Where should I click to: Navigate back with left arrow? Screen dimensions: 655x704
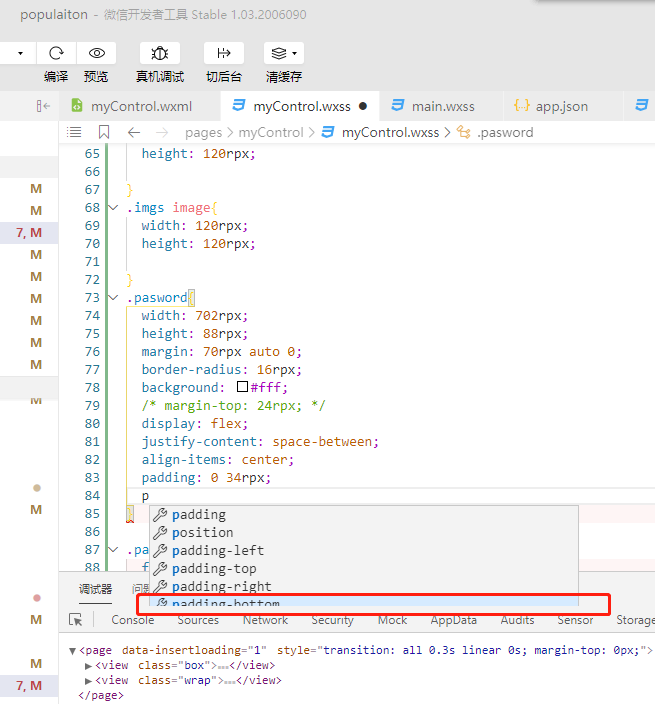point(134,132)
